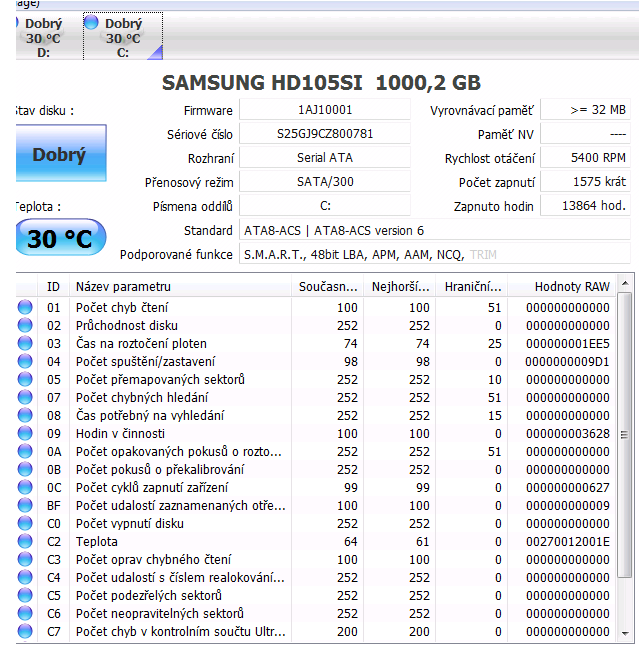
Task: Click the Písmena oddílů field C:
Action: pos(325,205)
